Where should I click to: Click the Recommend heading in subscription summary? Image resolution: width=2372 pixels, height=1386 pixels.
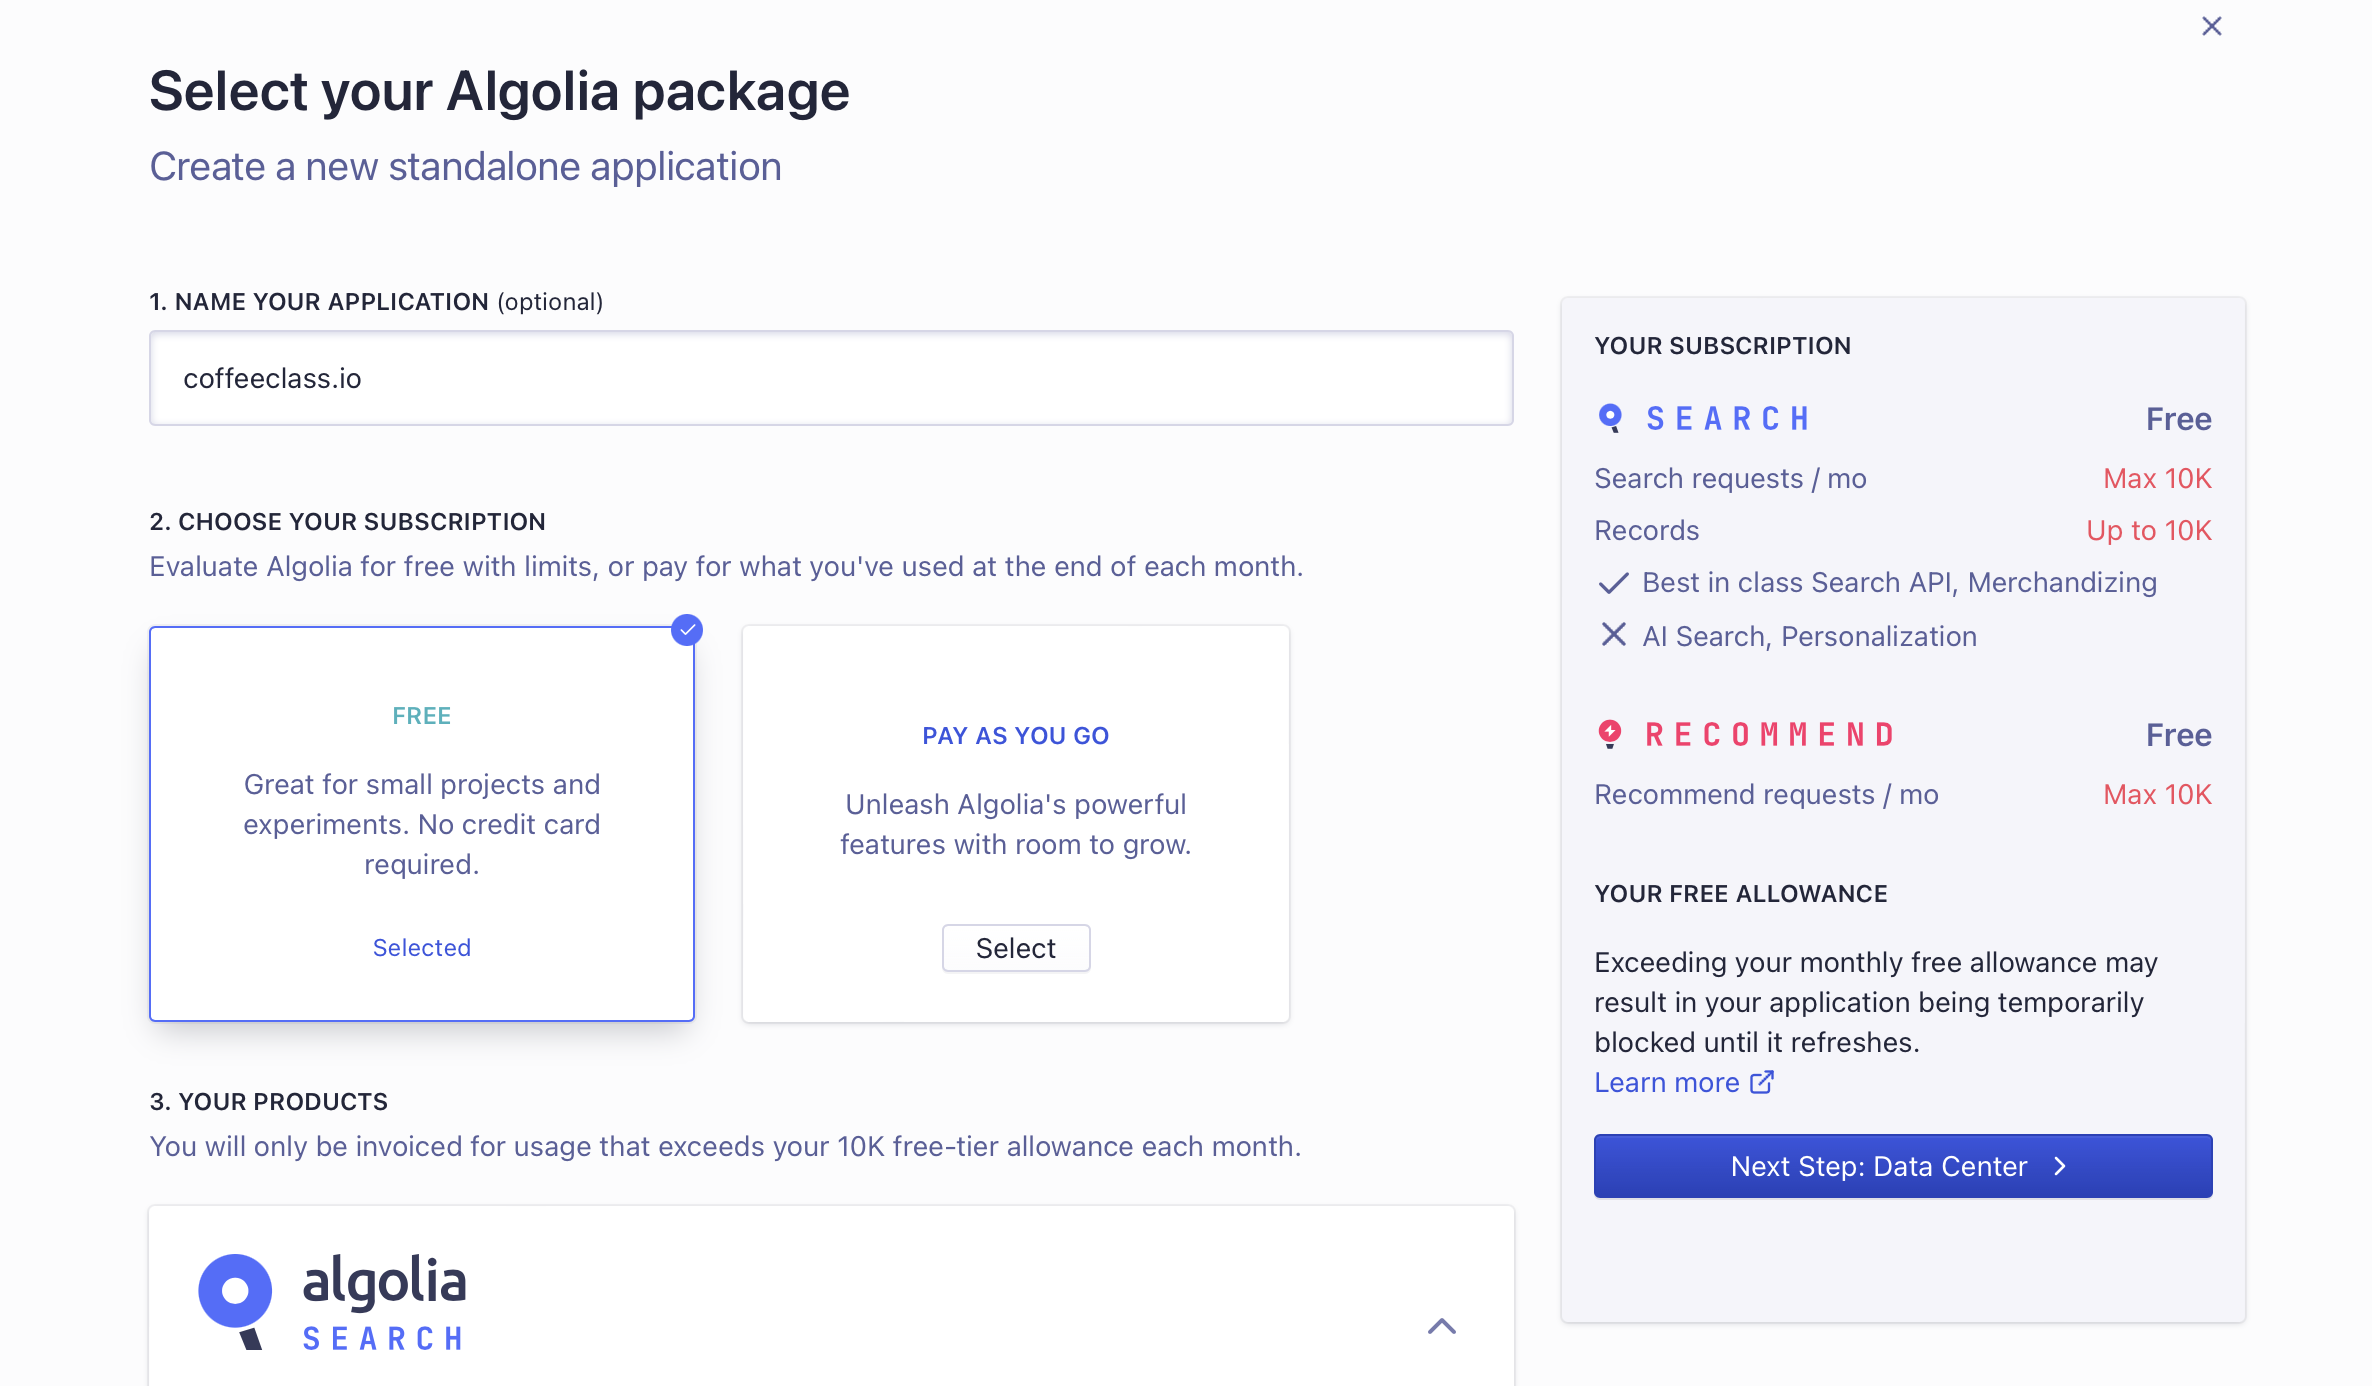[x=1770, y=734]
